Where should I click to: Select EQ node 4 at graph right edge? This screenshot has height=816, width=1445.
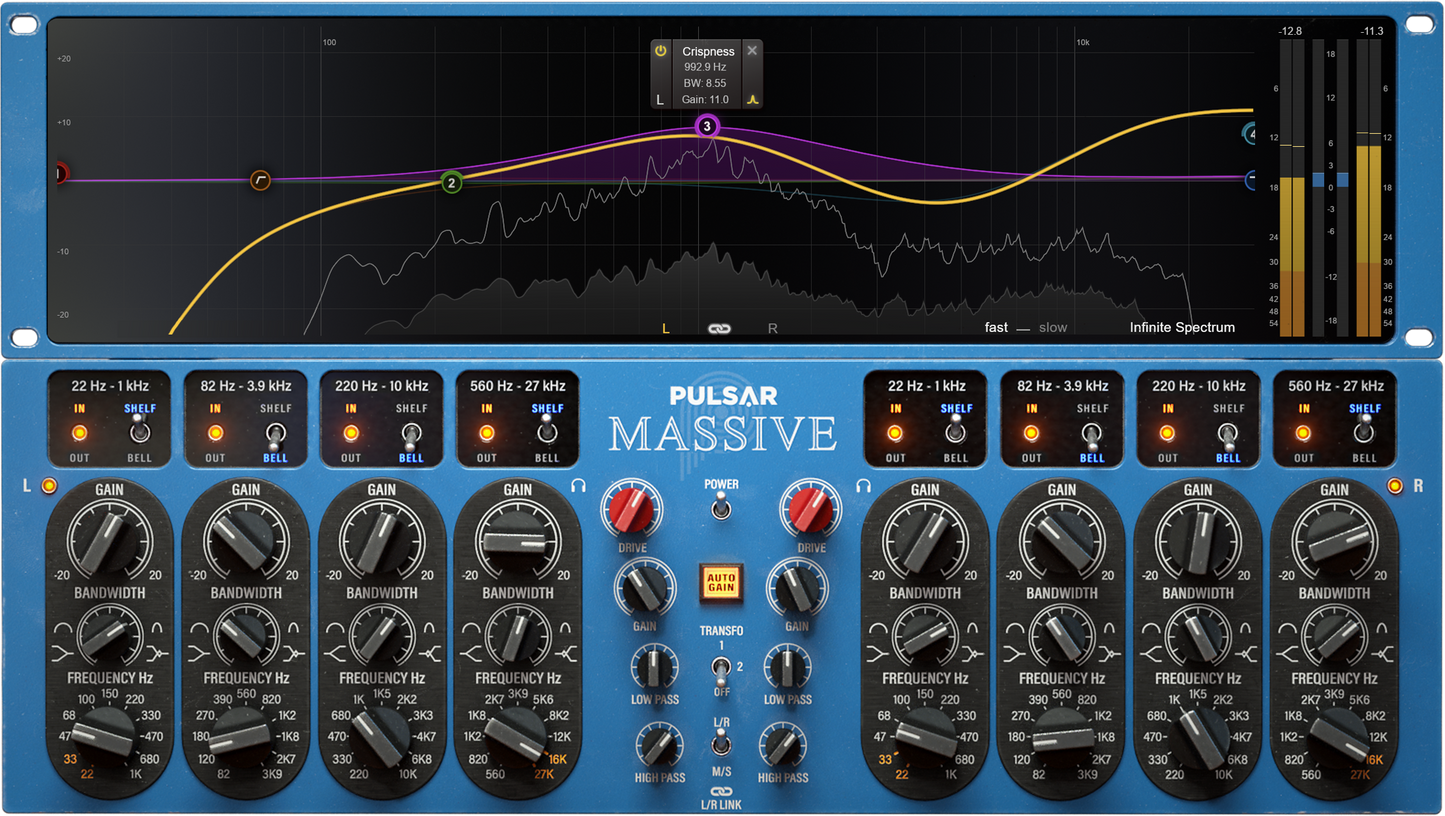tap(1249, 133)
